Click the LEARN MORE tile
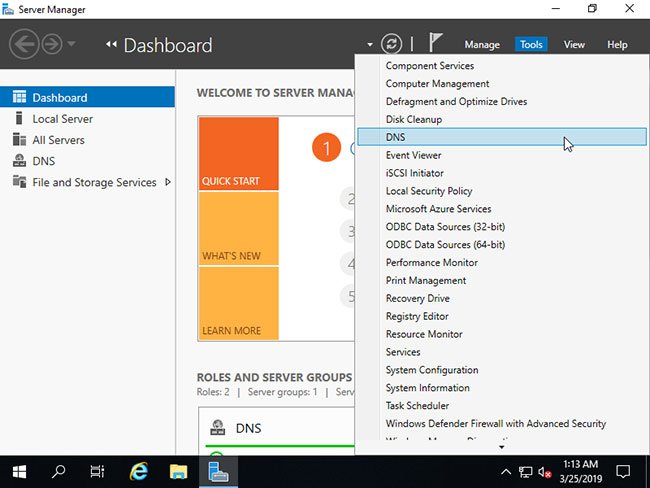 [x=239, y=303]
